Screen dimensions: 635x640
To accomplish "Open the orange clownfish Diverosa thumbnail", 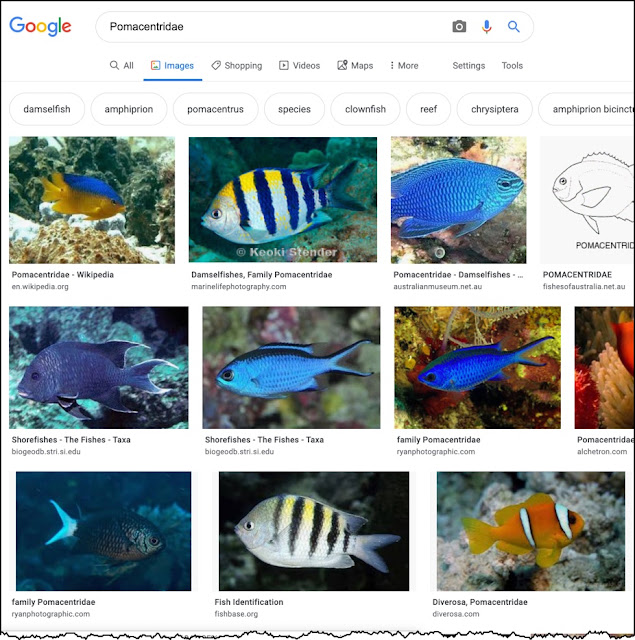I will (x=531, y=531).
